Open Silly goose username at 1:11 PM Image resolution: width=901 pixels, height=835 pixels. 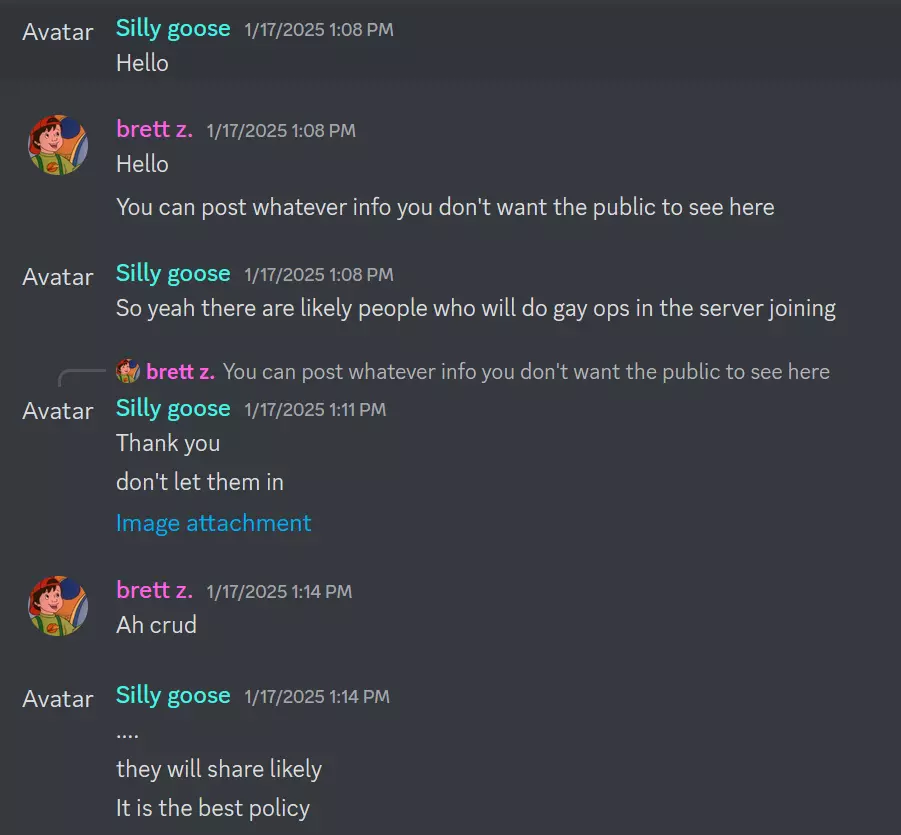tap(173, 408)
